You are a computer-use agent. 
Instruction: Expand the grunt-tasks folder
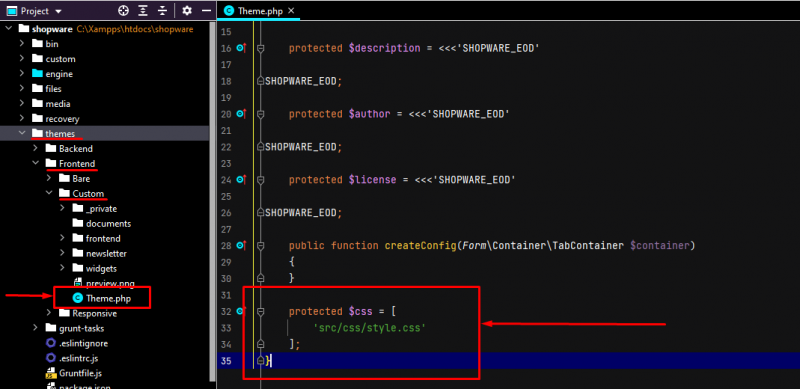35,328
